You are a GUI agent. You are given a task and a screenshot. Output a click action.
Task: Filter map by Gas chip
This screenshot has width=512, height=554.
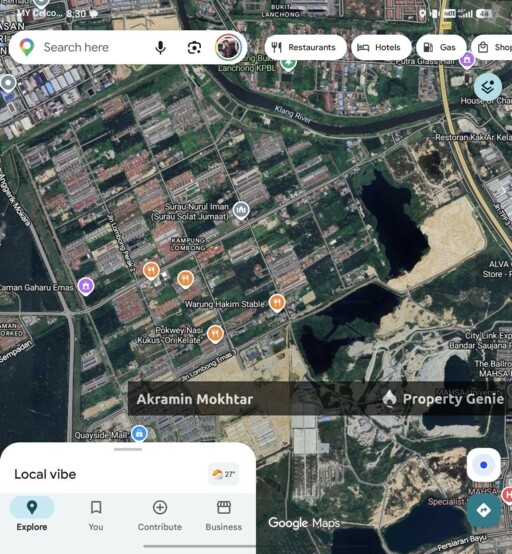point(441,47)
